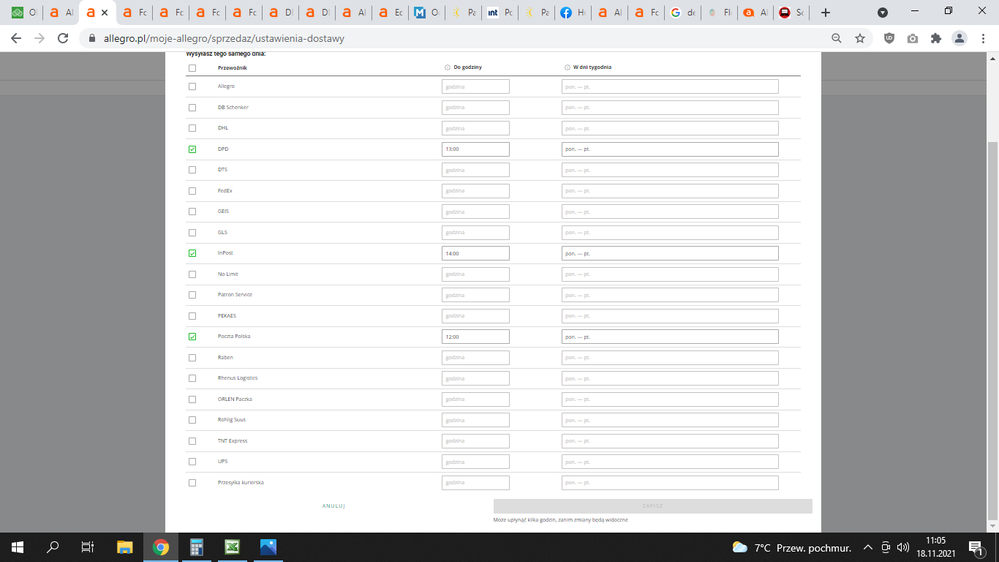Open weekday selector for UPS row
The image size is (999, 562).
(670, 462)
